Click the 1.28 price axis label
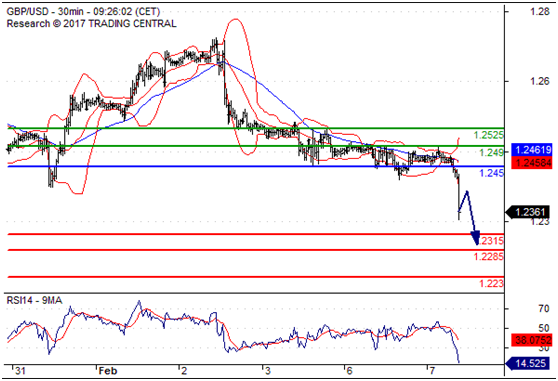The image size is (558, 381). tap(540, 12)
